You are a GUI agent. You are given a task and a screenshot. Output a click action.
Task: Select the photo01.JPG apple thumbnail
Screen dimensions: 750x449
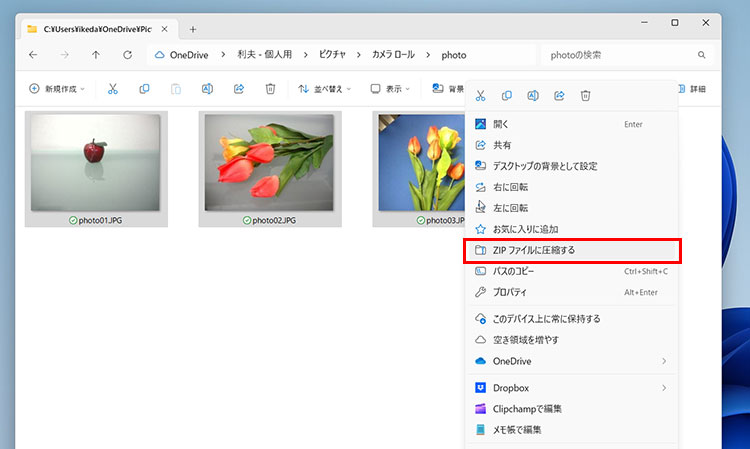[x=96, y=162]
